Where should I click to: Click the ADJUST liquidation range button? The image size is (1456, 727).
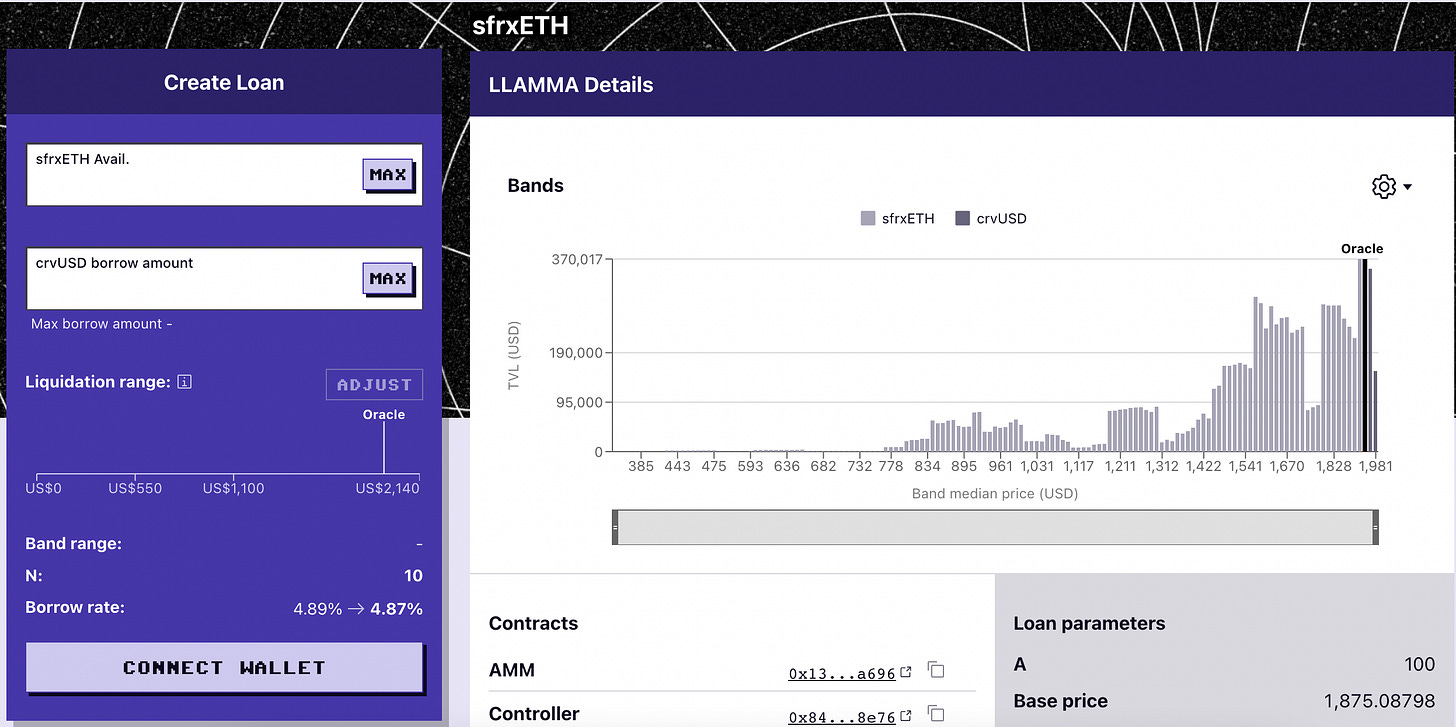[x=375, y=385]
